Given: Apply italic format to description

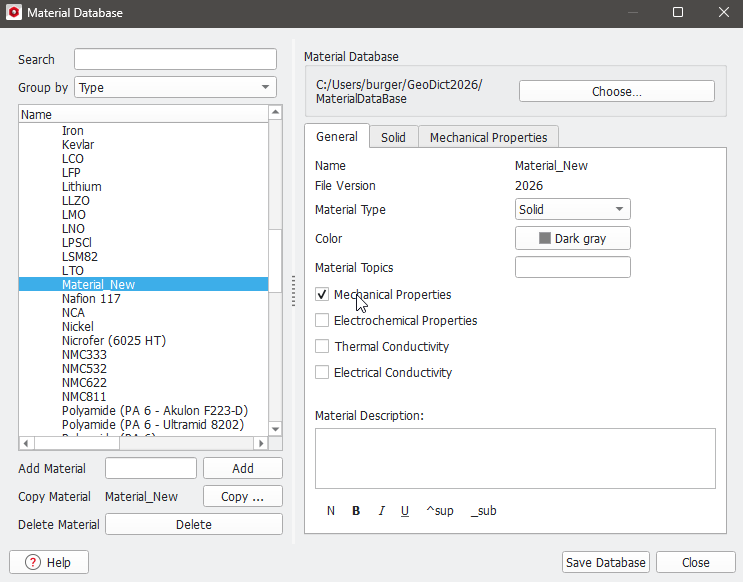Looking at the screenshot, I should (x=381, y=510).
